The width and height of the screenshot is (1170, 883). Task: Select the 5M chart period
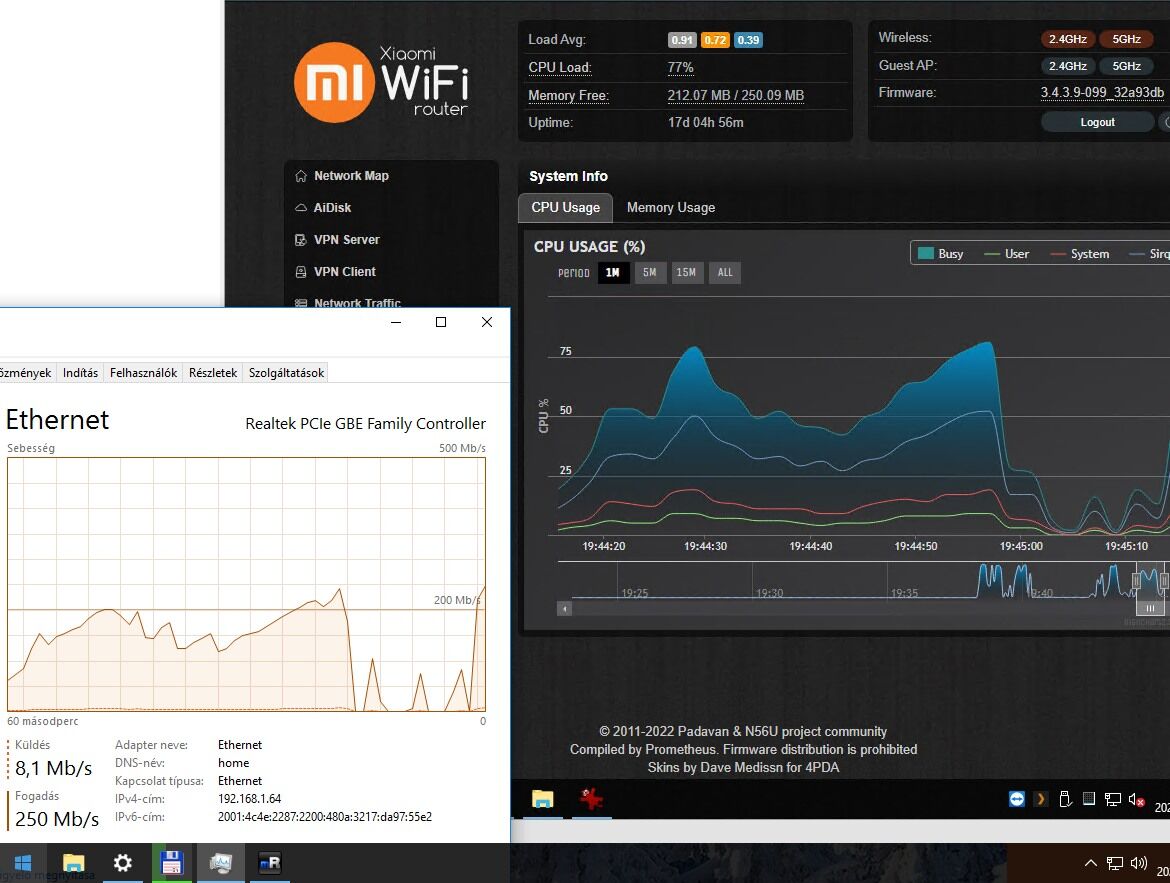pyautogui.click(x=650, y=272)
